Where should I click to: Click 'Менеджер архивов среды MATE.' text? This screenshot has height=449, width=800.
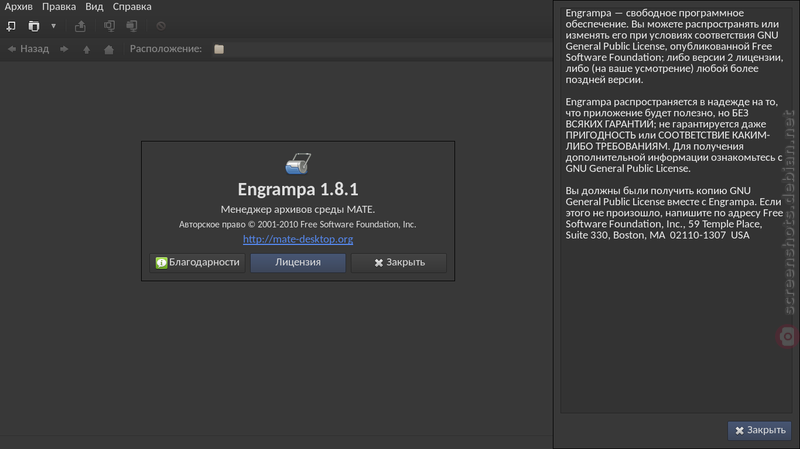[298, 209]
